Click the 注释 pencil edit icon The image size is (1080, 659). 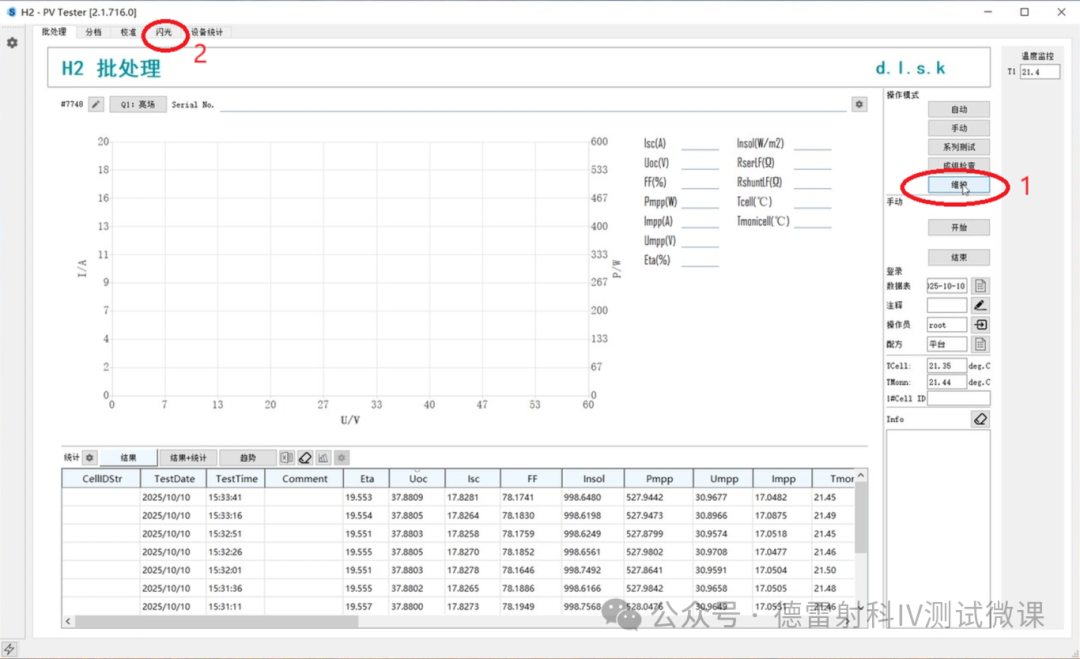[981, 305]
